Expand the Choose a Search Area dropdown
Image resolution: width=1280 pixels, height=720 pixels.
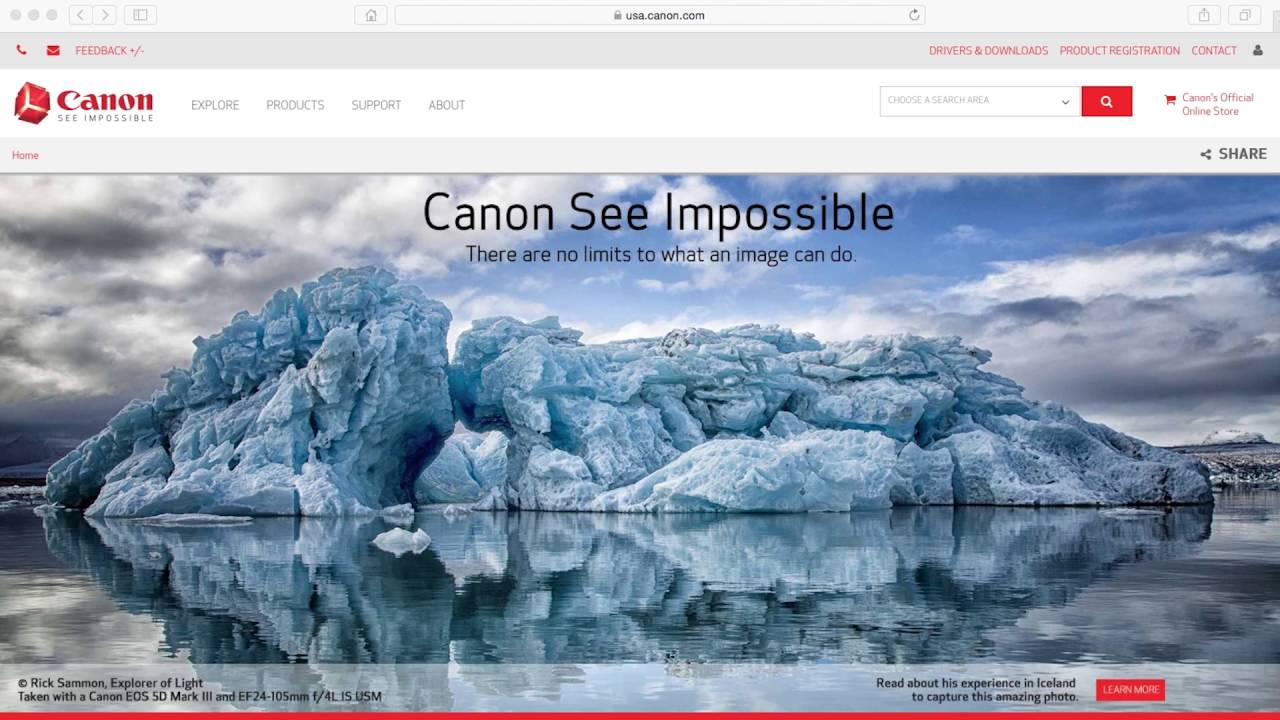[980, 101]
